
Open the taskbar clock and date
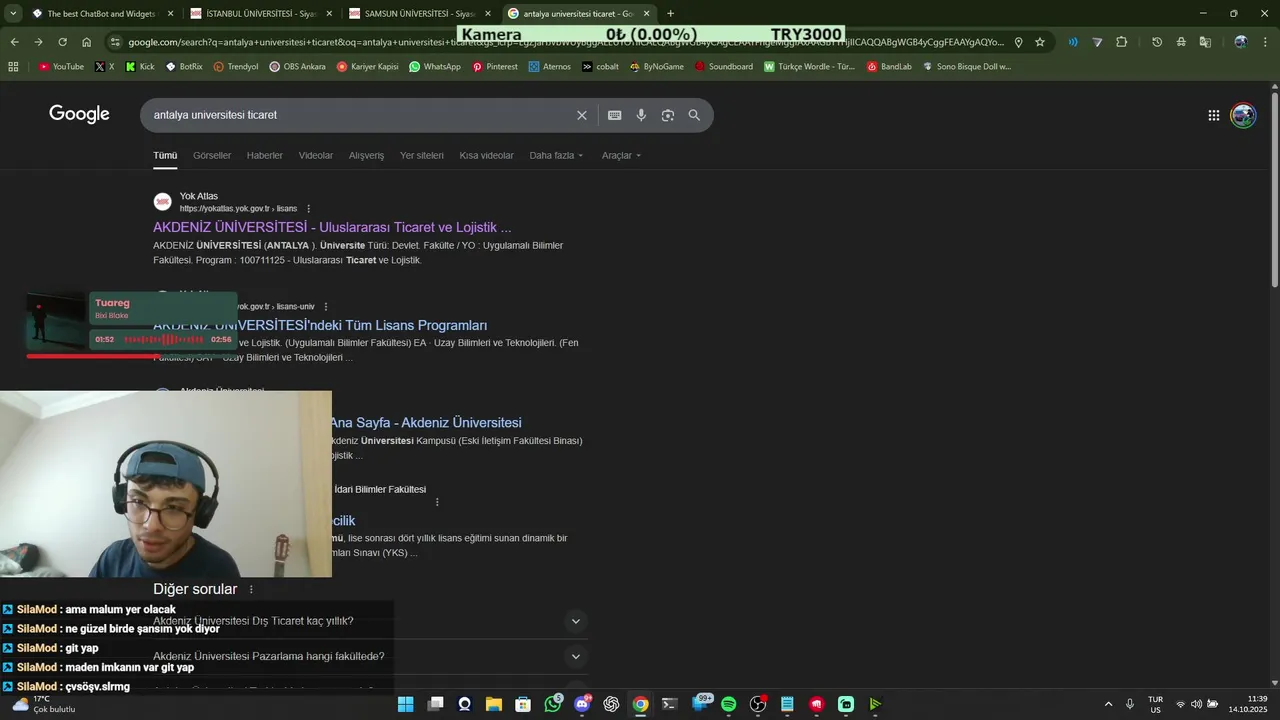(x=1248, y=704)
